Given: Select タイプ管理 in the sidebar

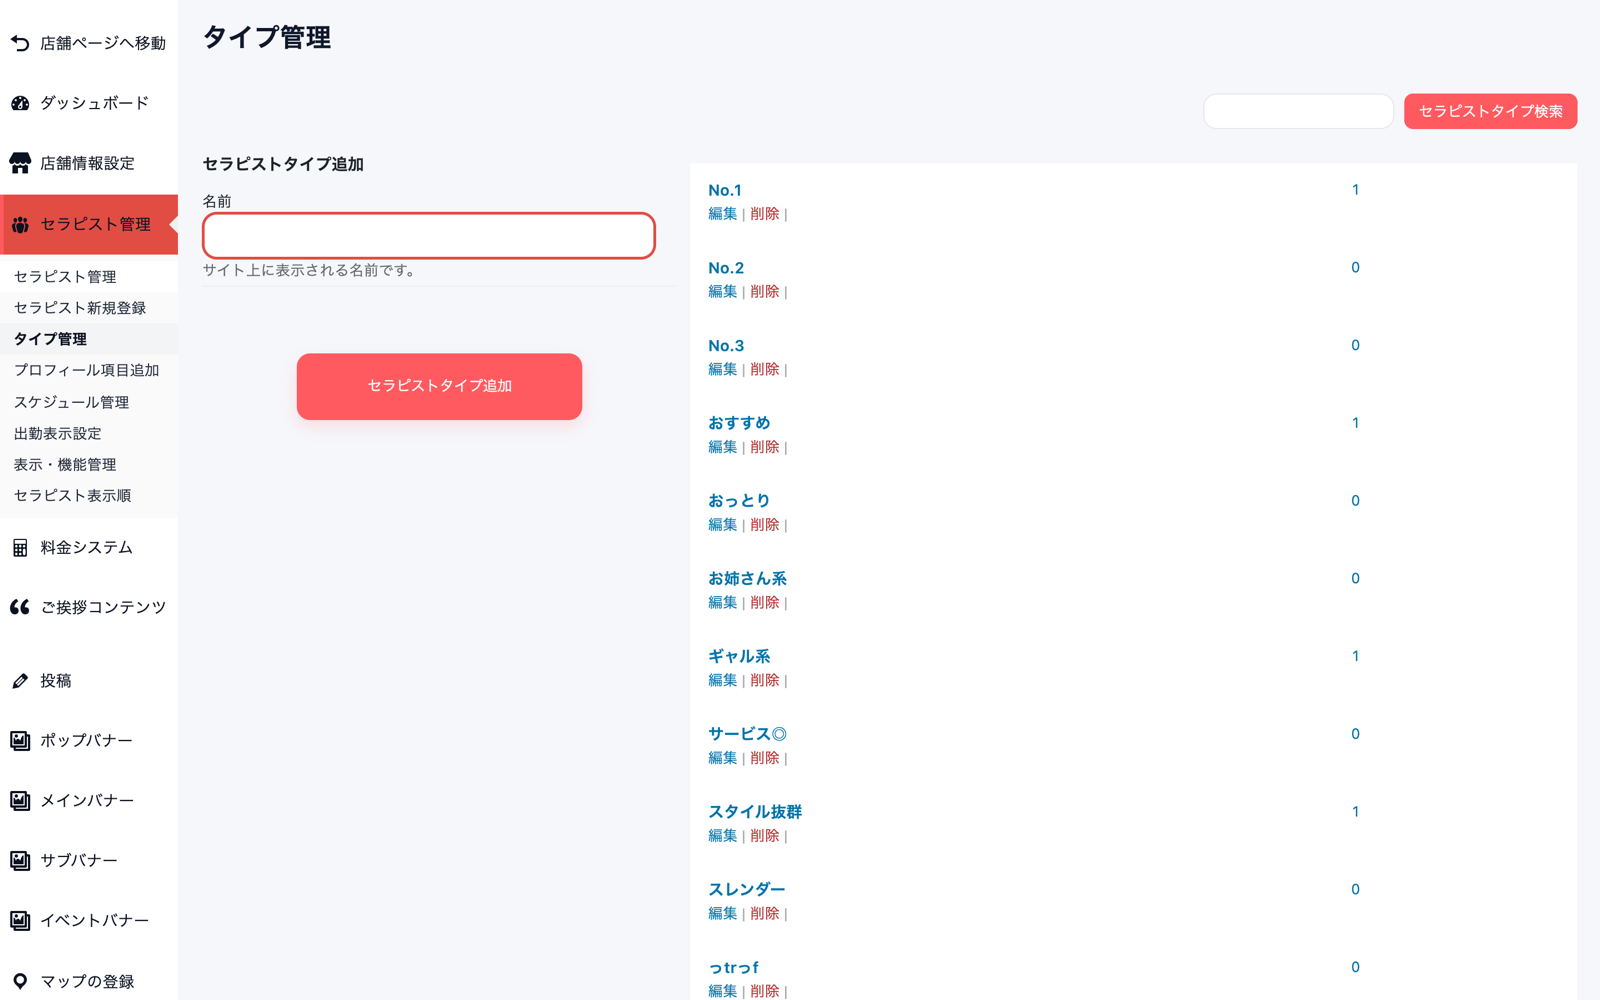Looking at the screenshot, I should [x=50, y=339].
